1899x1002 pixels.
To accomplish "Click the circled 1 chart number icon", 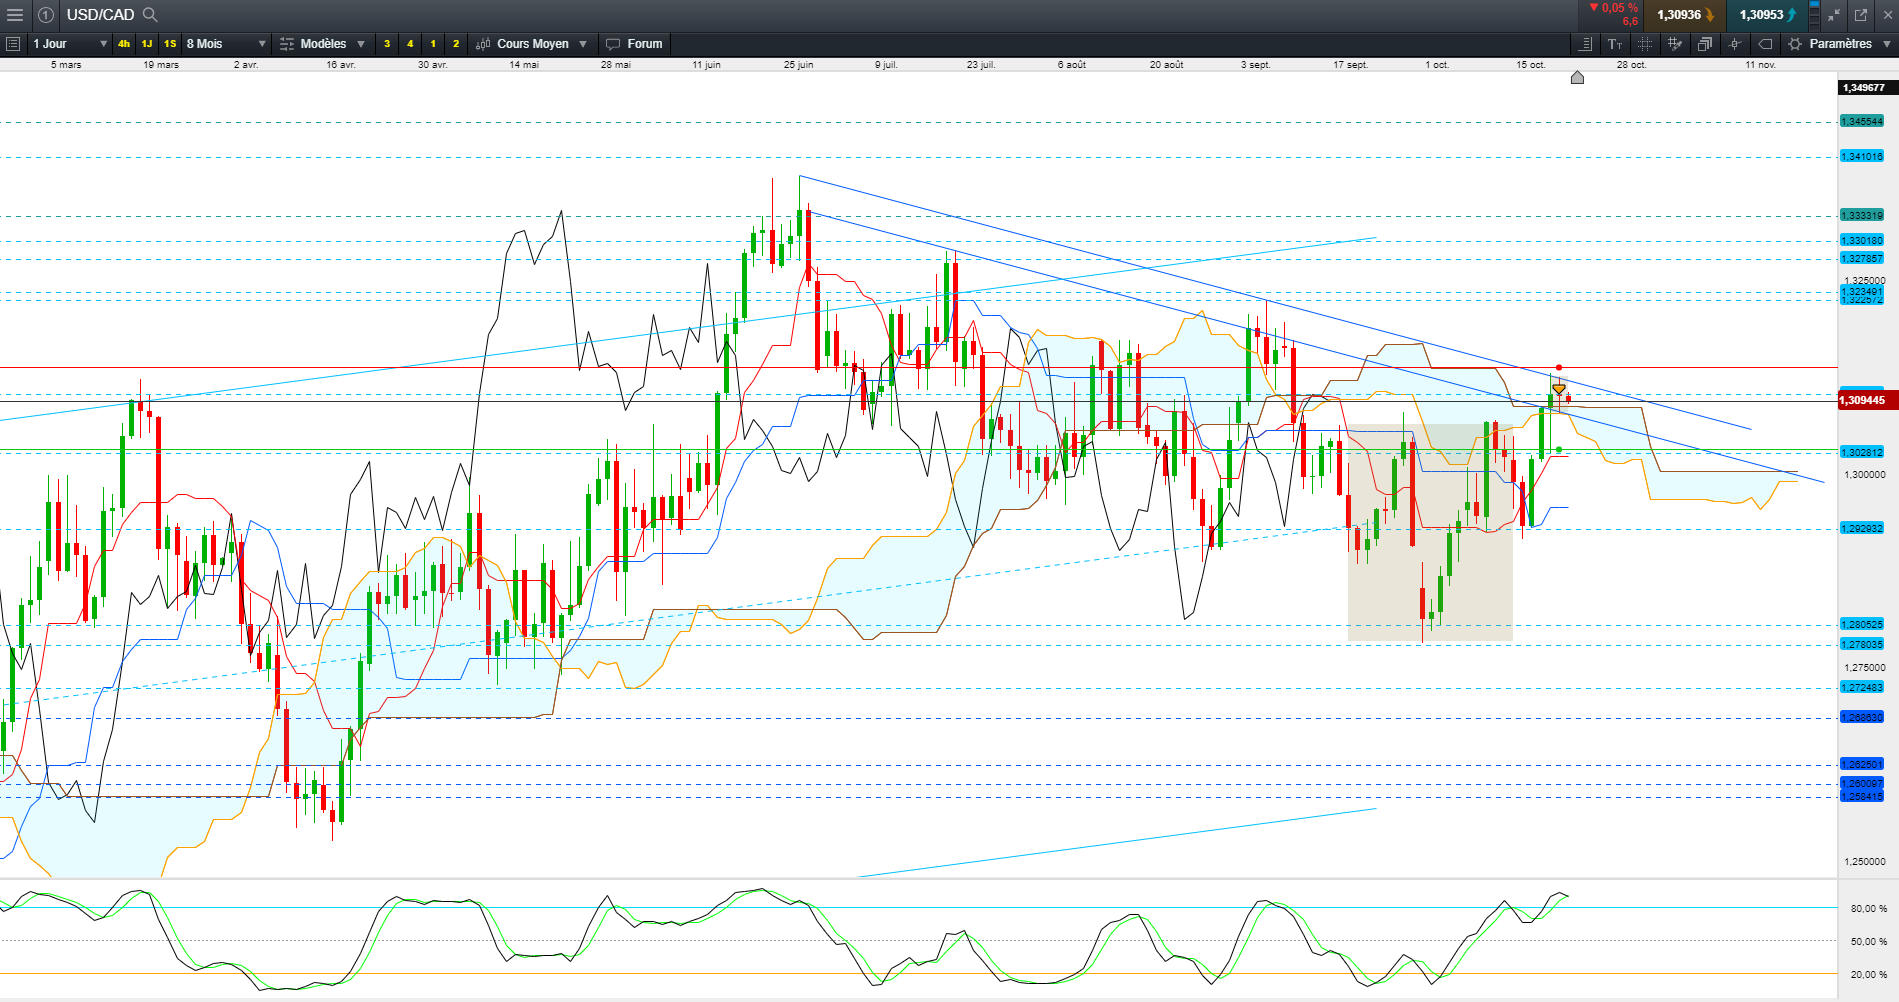I will tap(46, 15).
